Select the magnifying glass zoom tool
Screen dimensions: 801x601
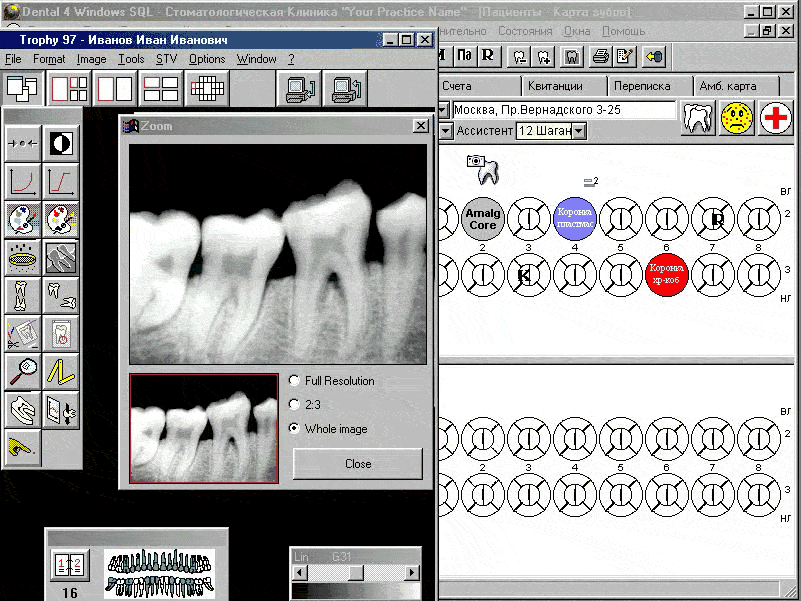click(x=22, y=371)
